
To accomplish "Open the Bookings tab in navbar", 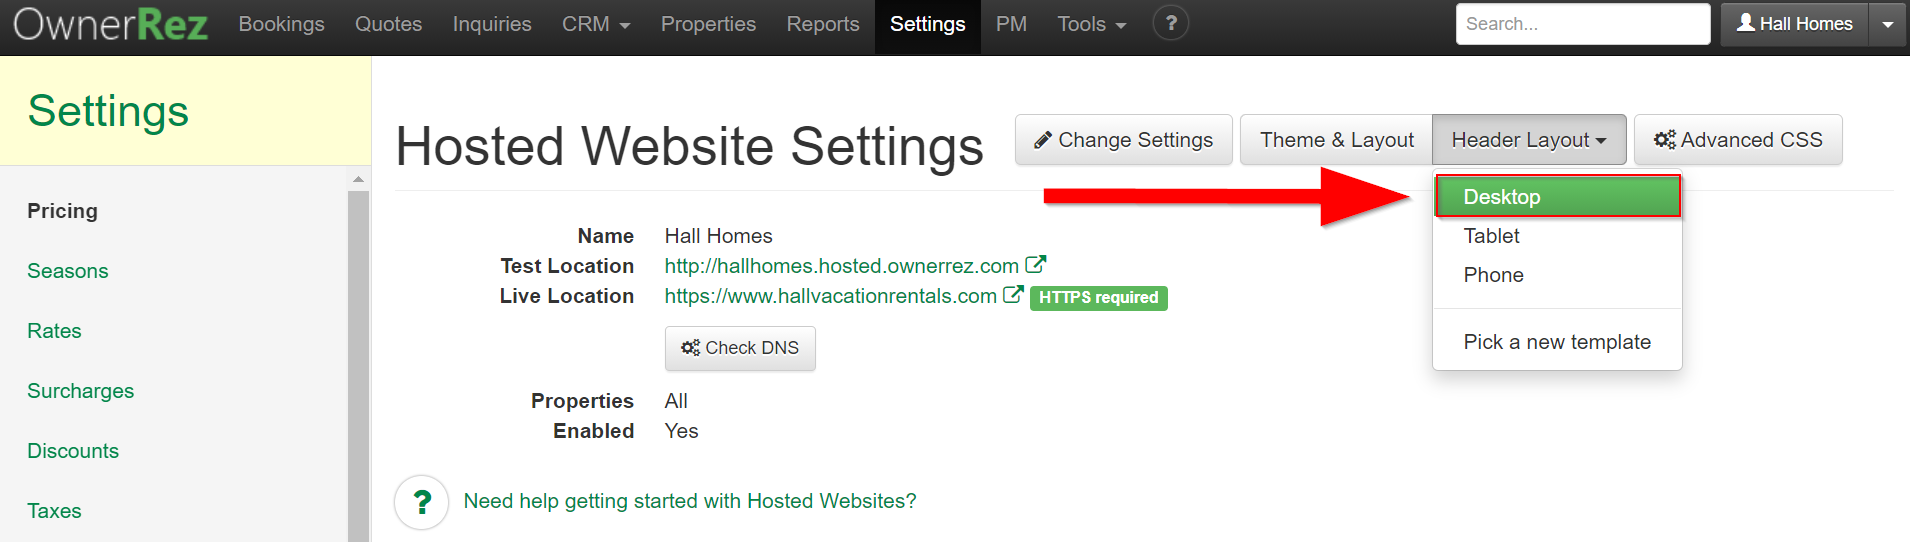I will [281, 24].
